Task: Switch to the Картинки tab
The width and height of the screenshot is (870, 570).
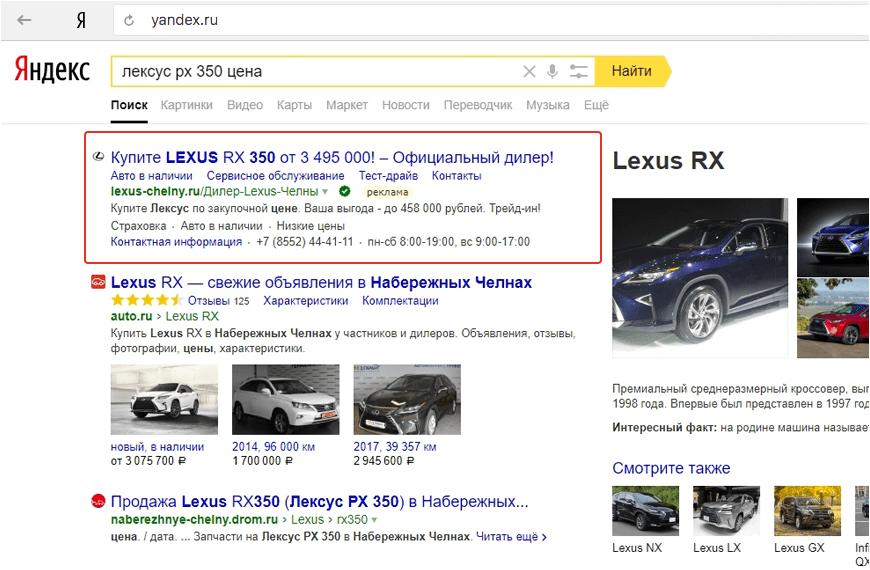Action: point(186,105)
